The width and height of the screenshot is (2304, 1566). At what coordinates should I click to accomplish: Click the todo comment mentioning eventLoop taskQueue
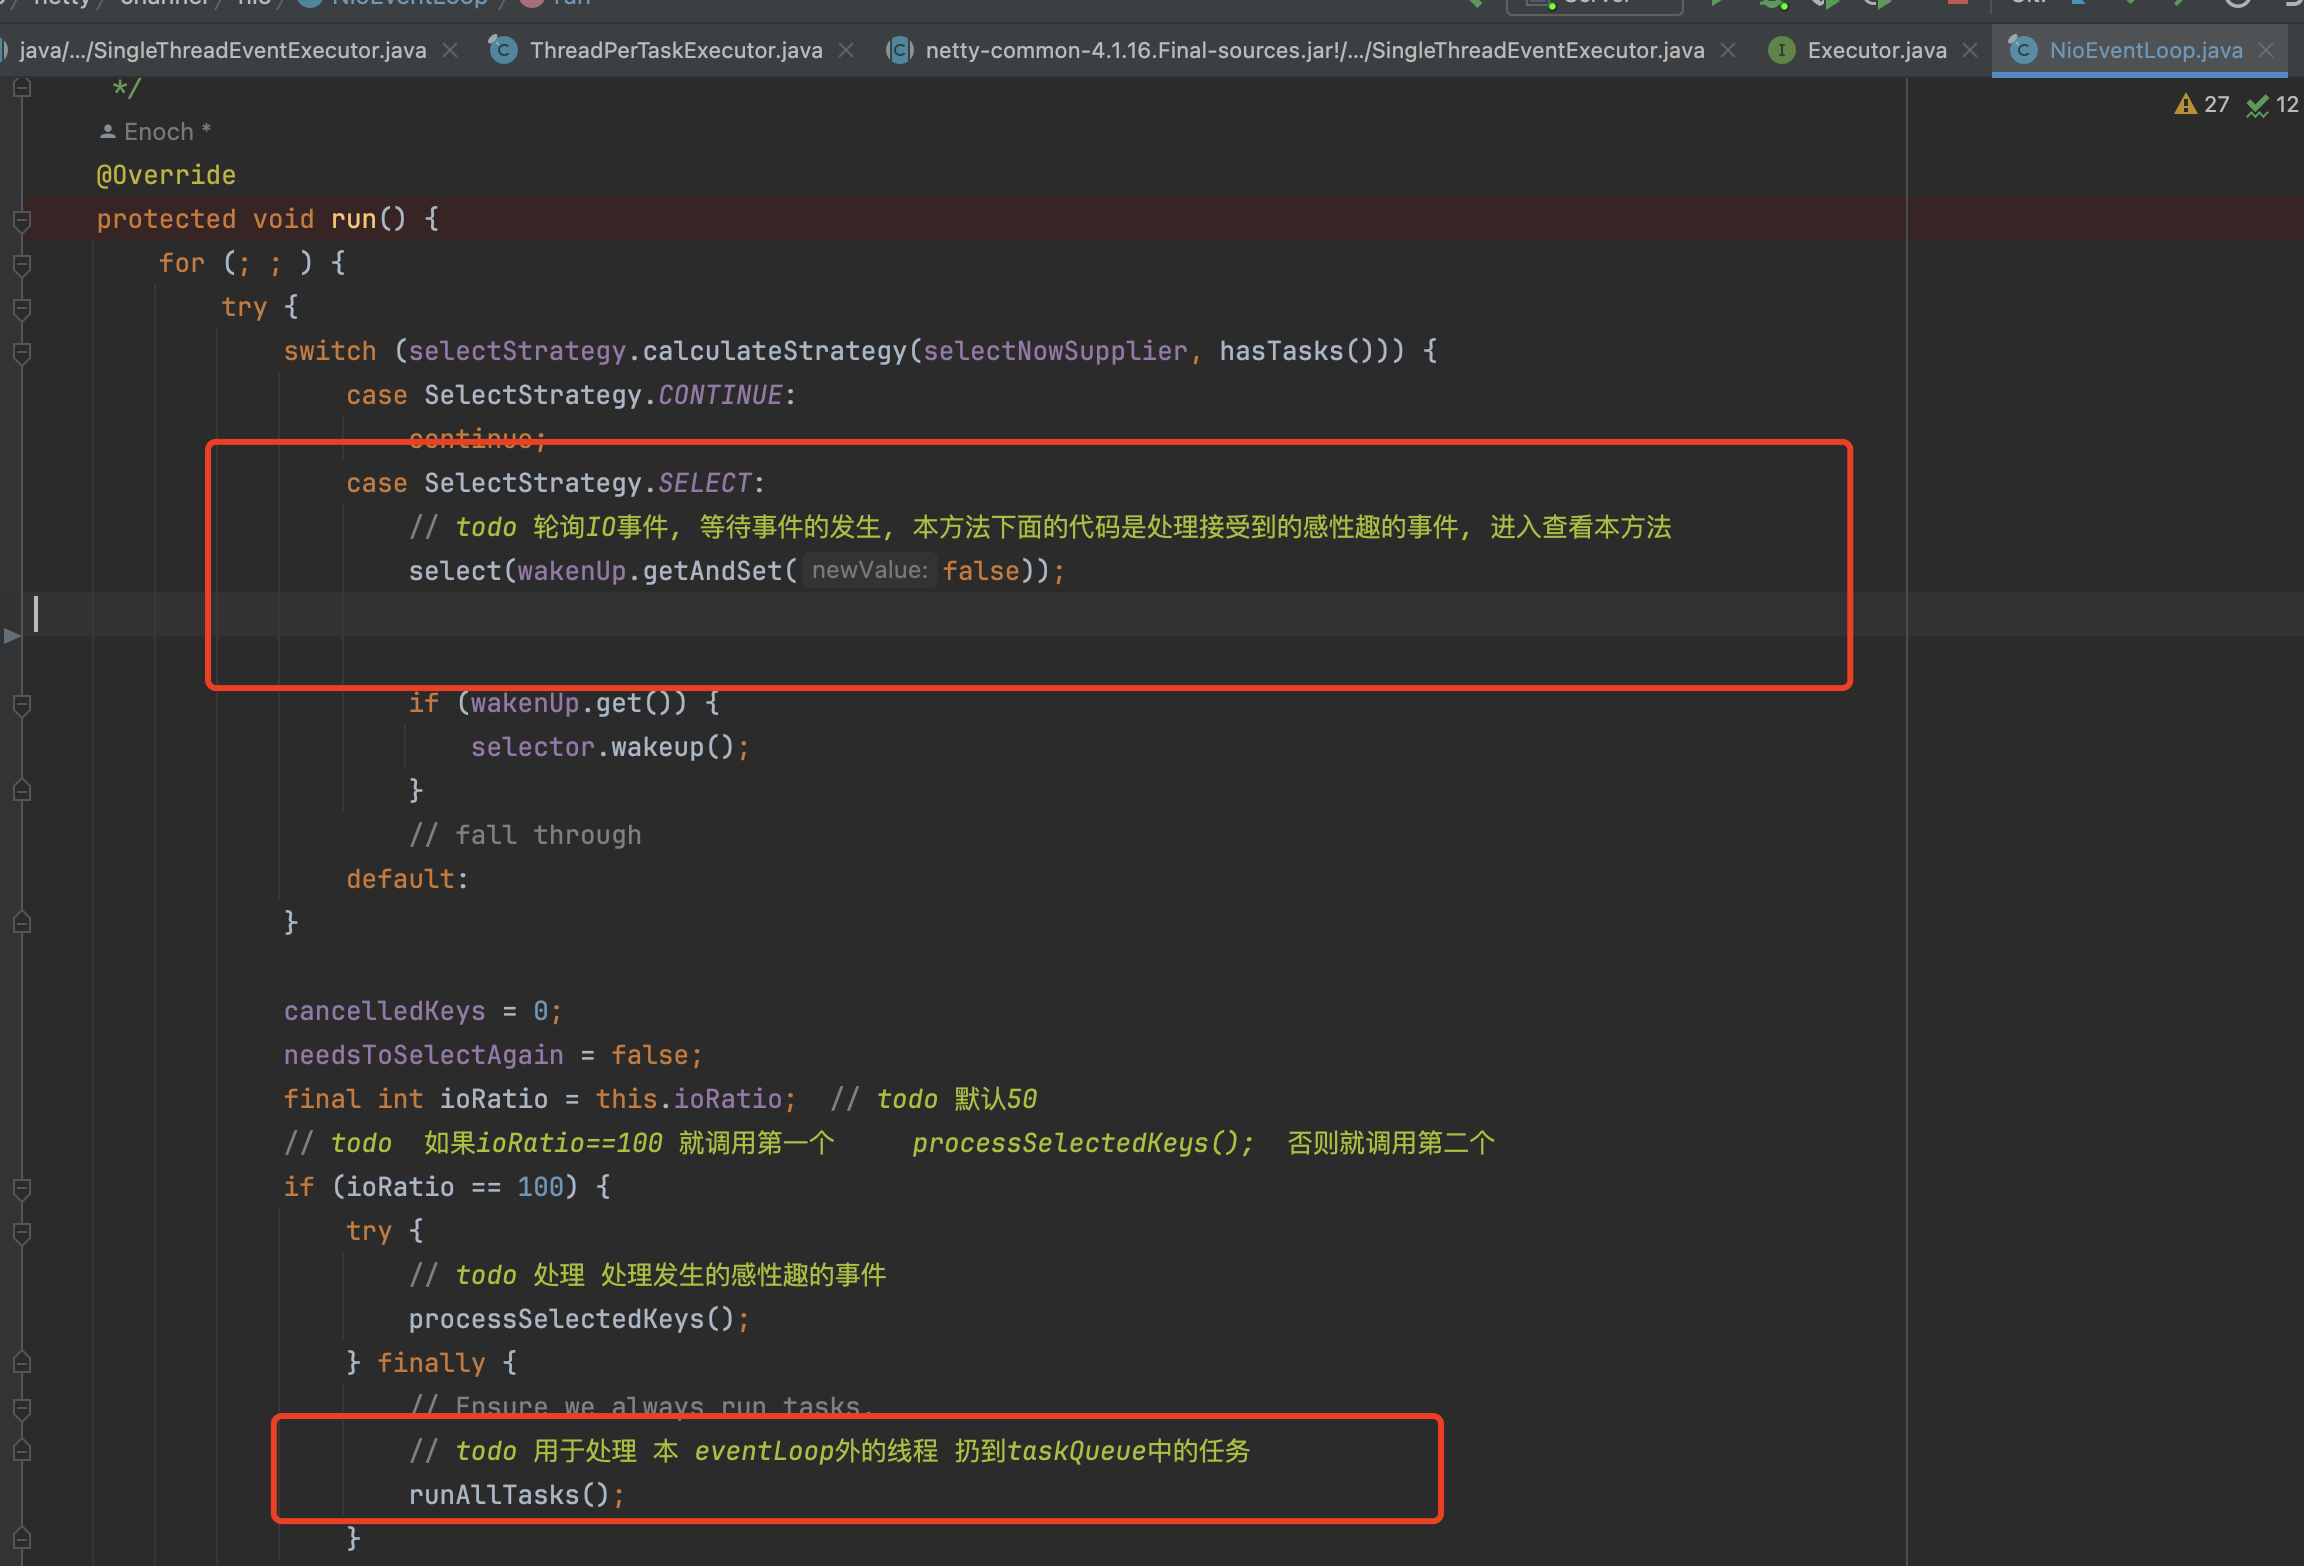pyautogui.click(x=830, y=1451)
